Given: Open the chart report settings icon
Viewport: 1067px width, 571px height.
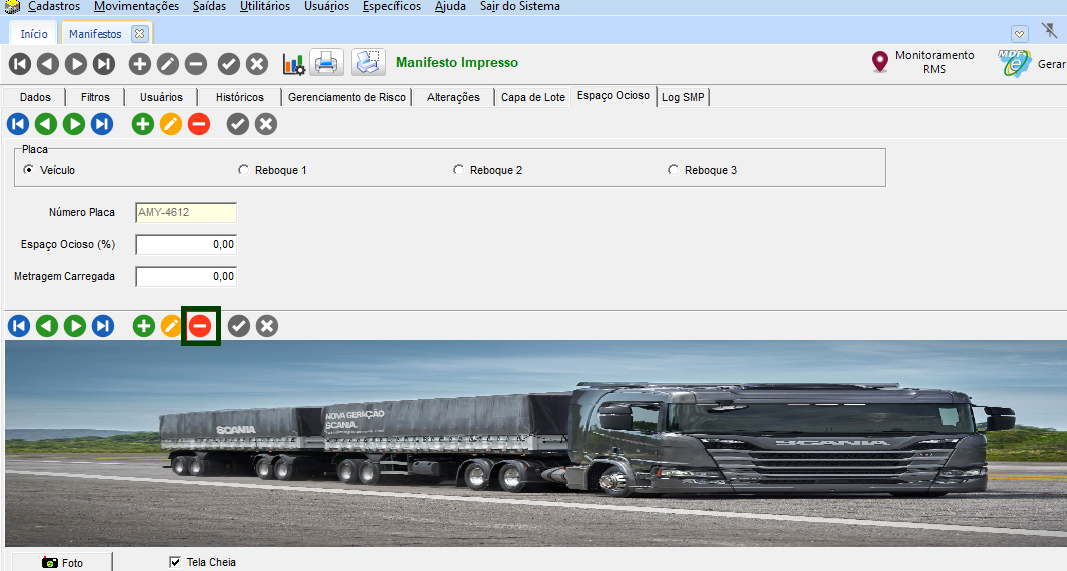Looking at the screenshot, I should pos(293,64).
